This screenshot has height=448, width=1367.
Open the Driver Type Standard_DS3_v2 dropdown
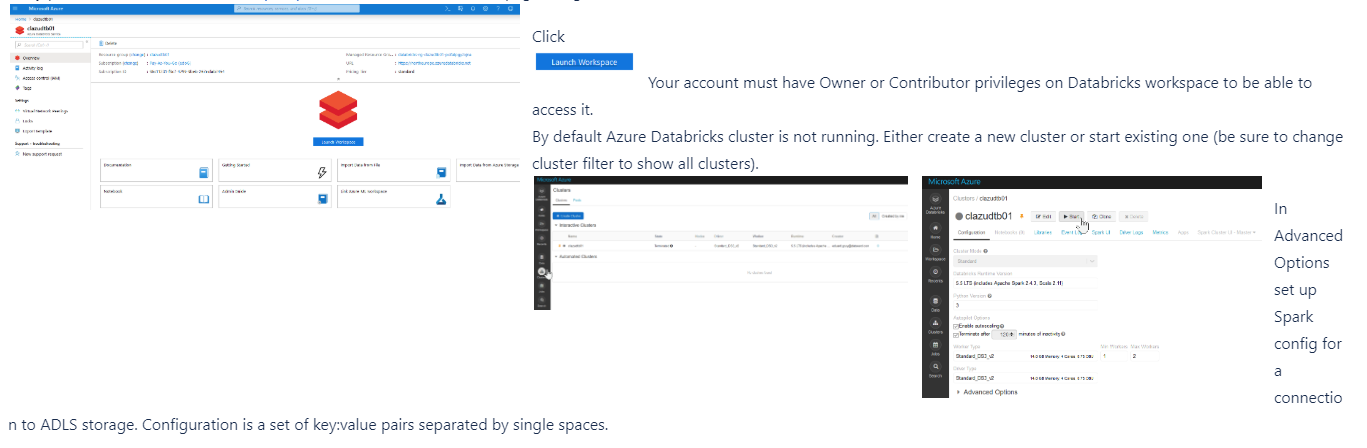1025,378
